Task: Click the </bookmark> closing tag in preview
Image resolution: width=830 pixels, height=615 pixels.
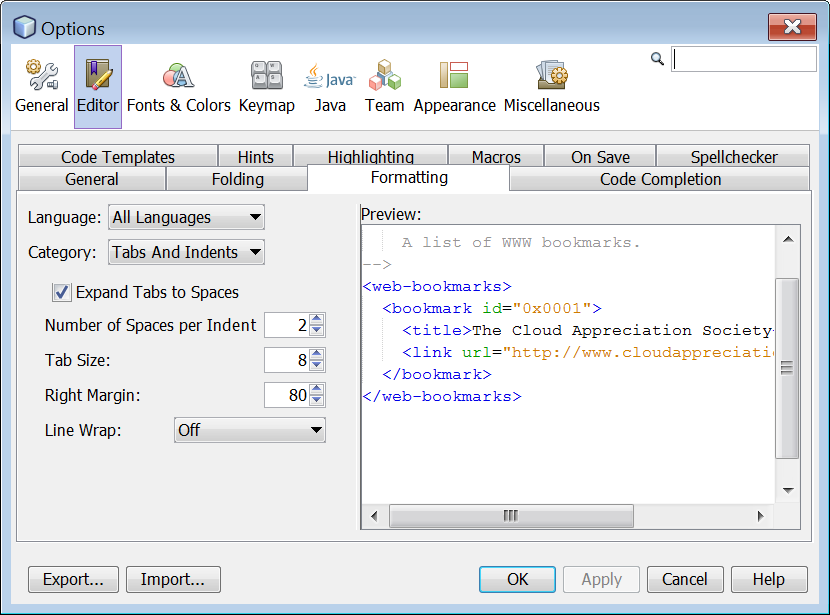Action: [437, 374]
